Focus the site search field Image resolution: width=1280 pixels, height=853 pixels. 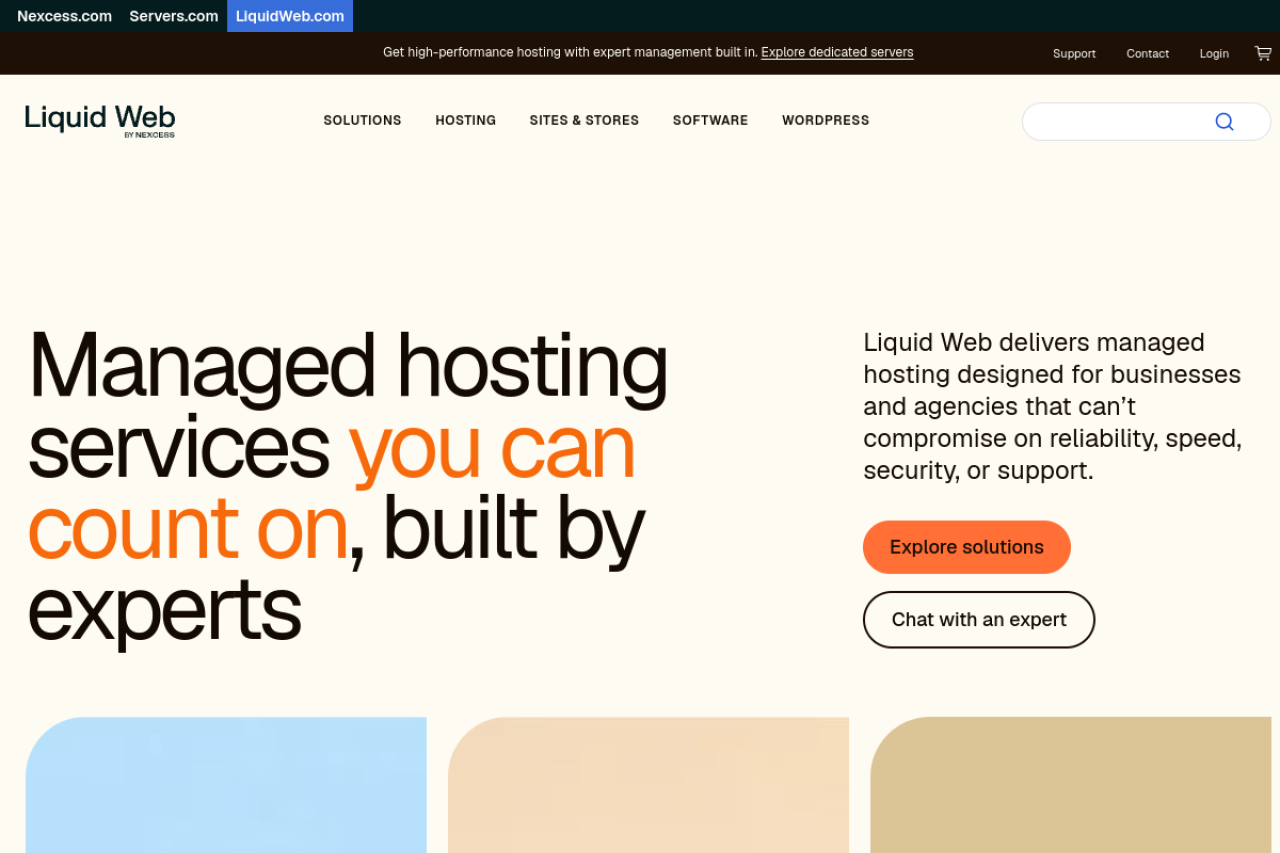coord(1146,122)
